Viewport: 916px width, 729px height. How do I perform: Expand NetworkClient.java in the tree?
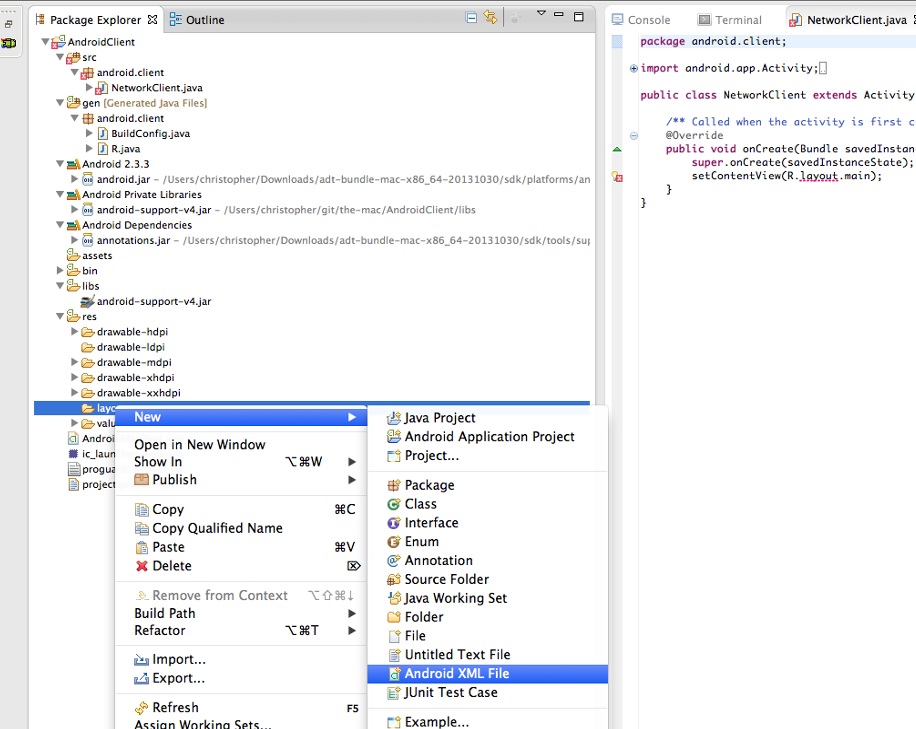pyautogui.click(x=89, y=88)
